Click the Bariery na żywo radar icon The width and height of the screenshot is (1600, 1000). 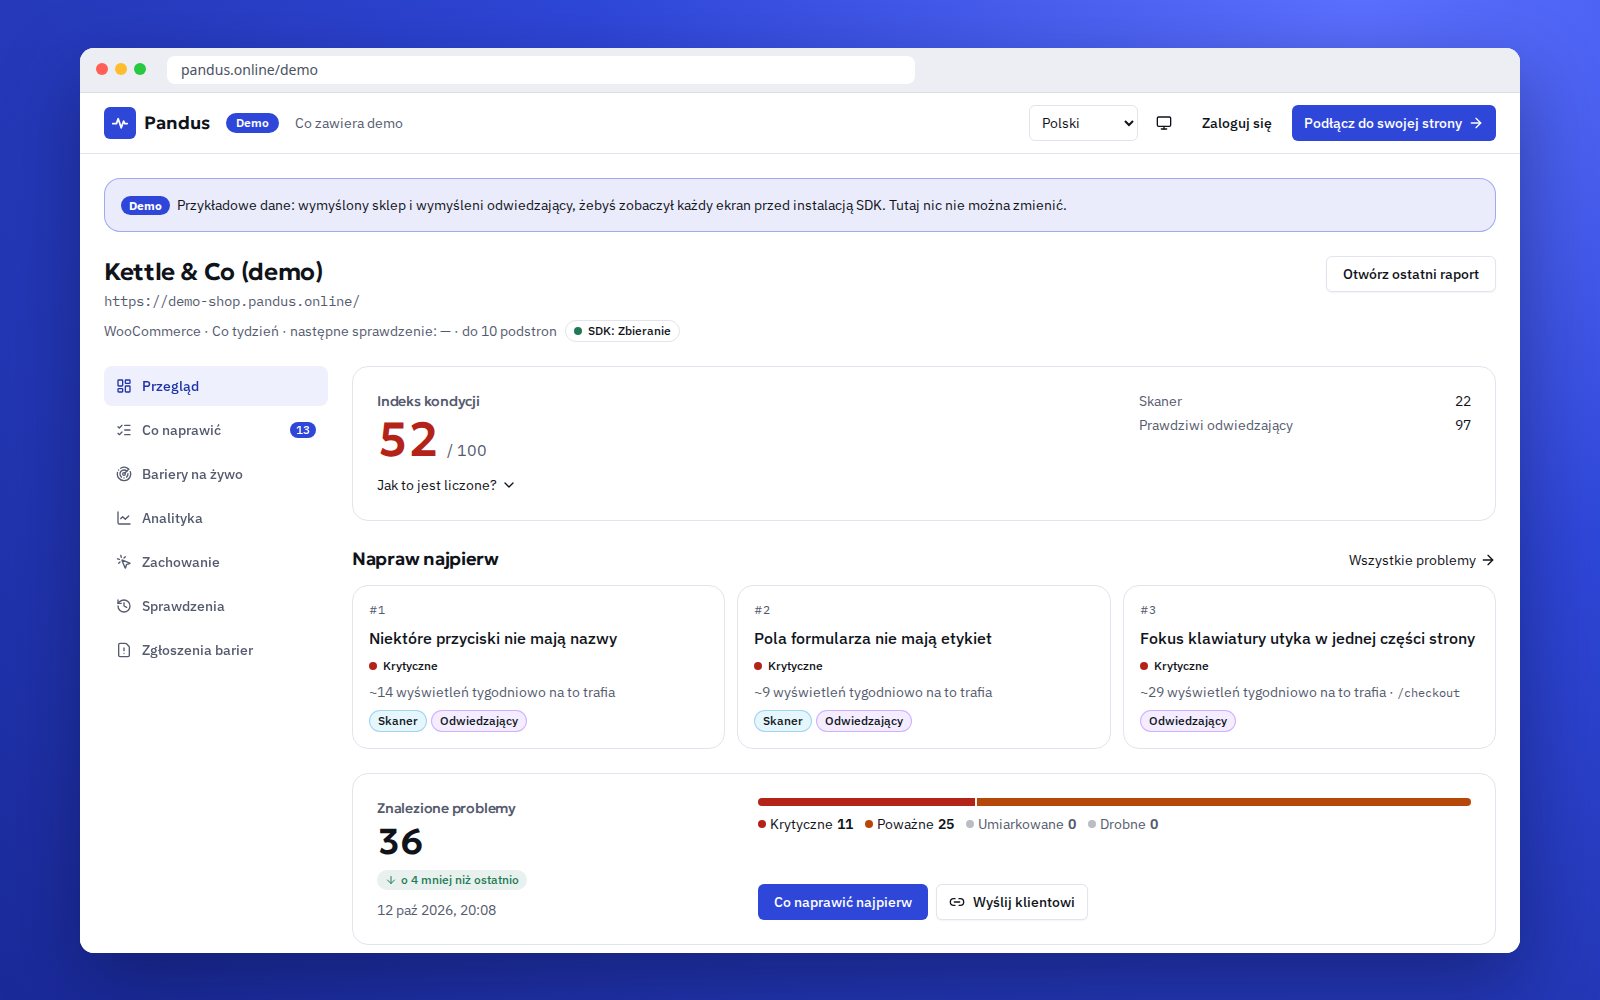point(124,474)
